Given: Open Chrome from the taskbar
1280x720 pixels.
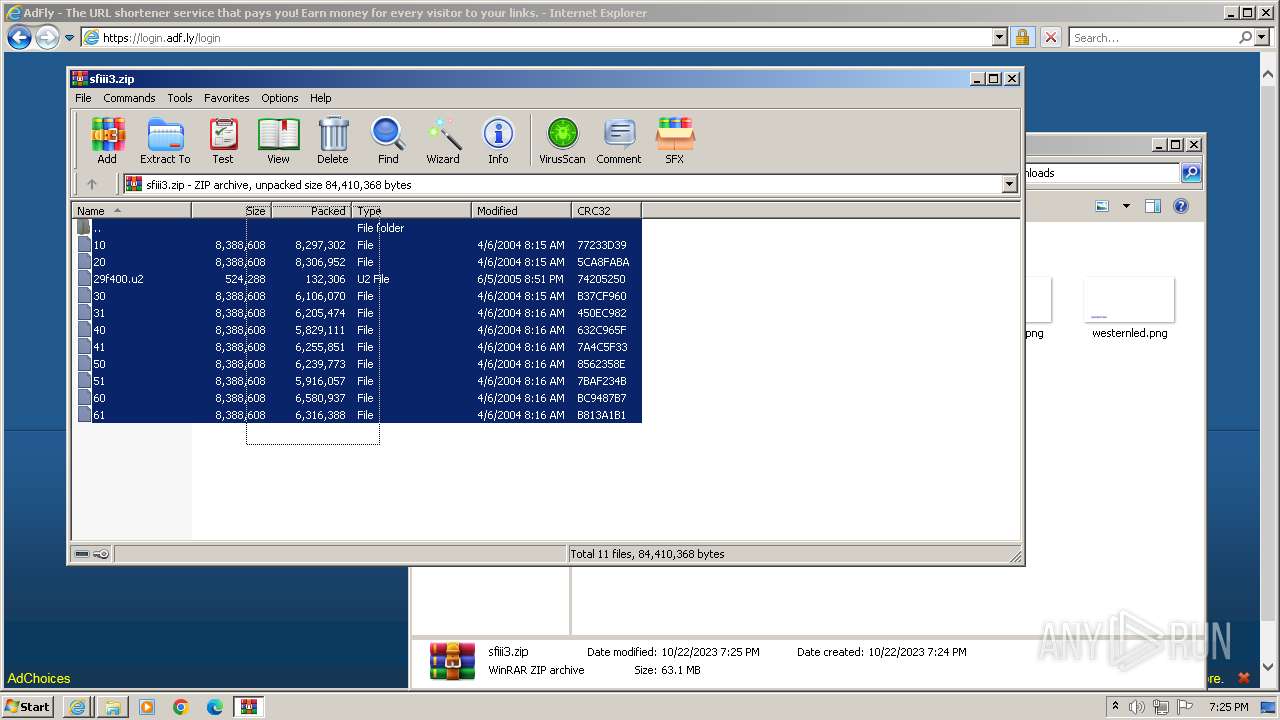Looking at the screenshot, I should pos(181,707).
